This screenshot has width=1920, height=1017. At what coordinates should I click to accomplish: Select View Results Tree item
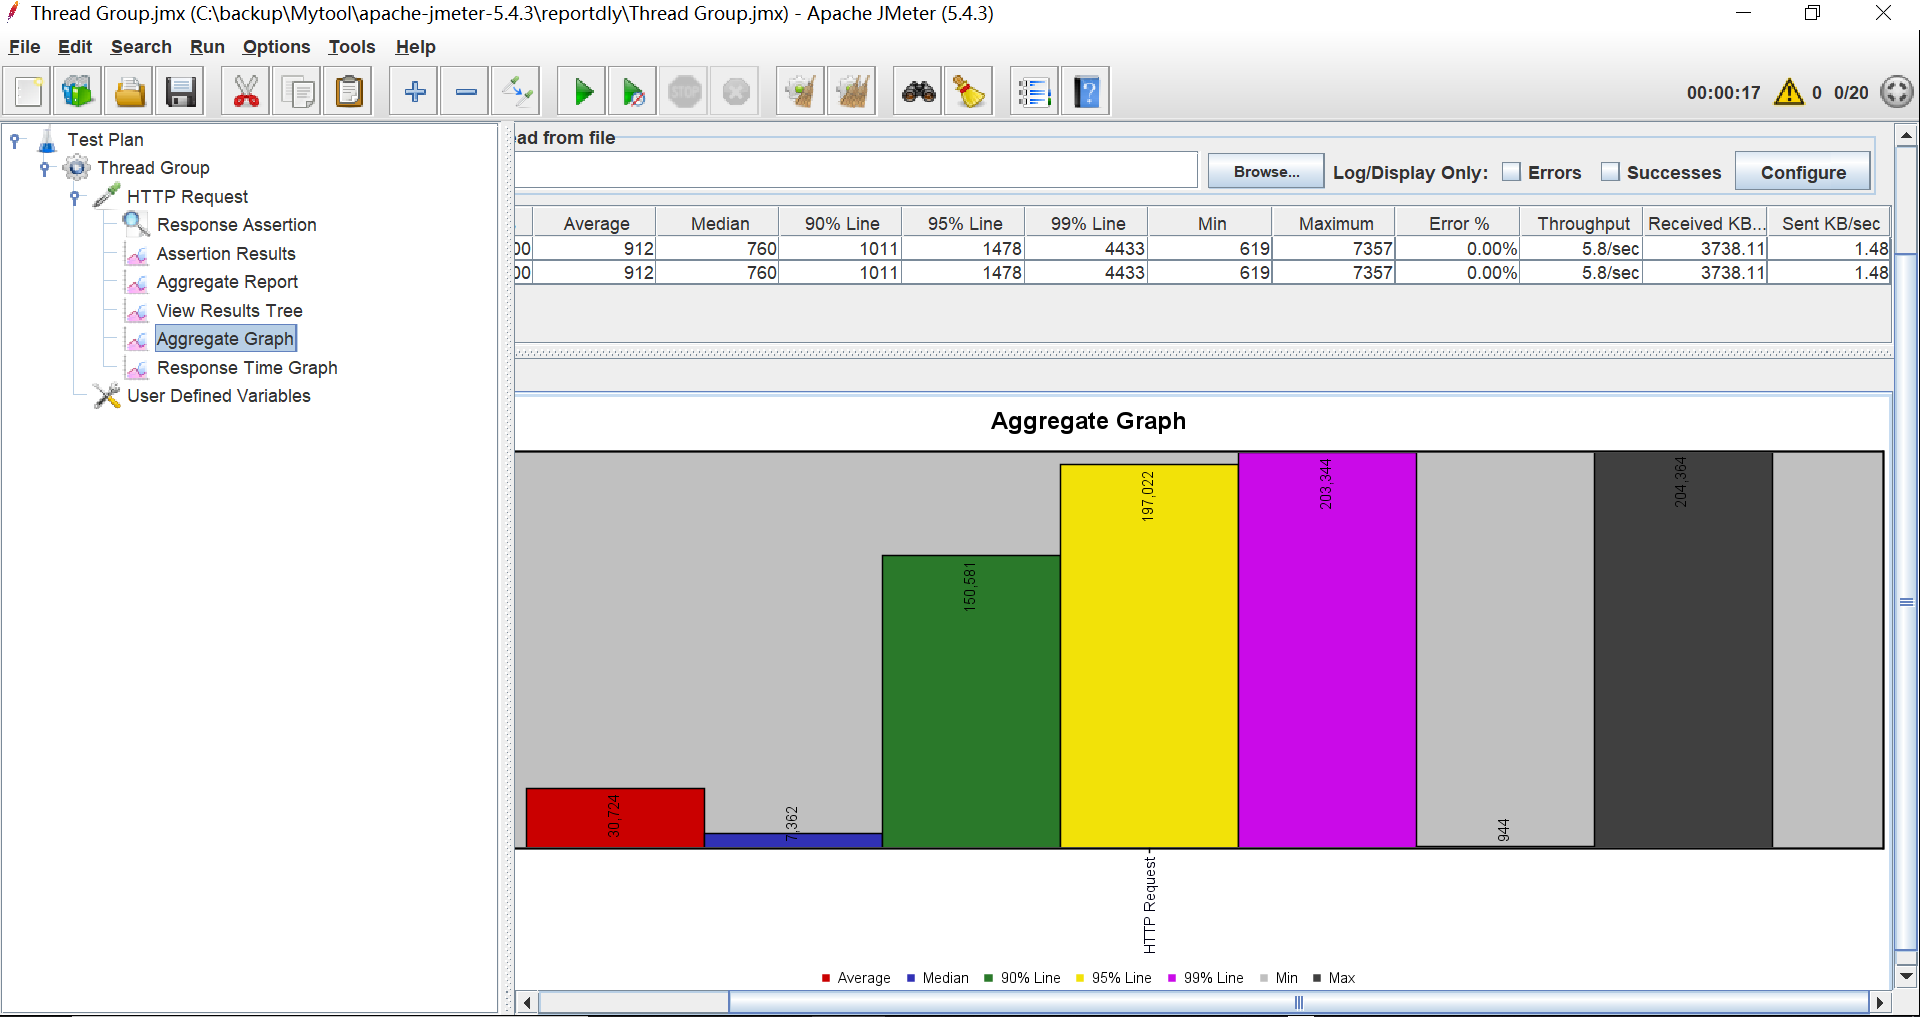pos(229,311)
